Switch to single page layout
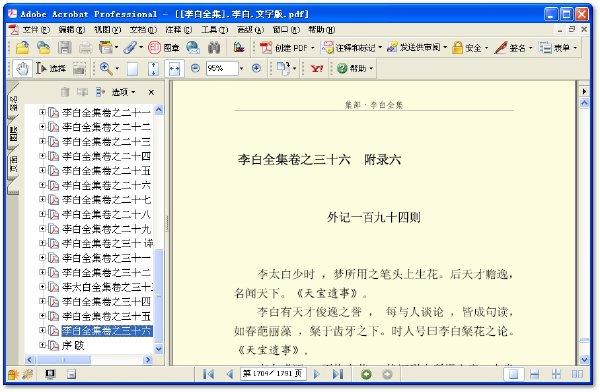600x392 pixels. [x=514, y=374]
